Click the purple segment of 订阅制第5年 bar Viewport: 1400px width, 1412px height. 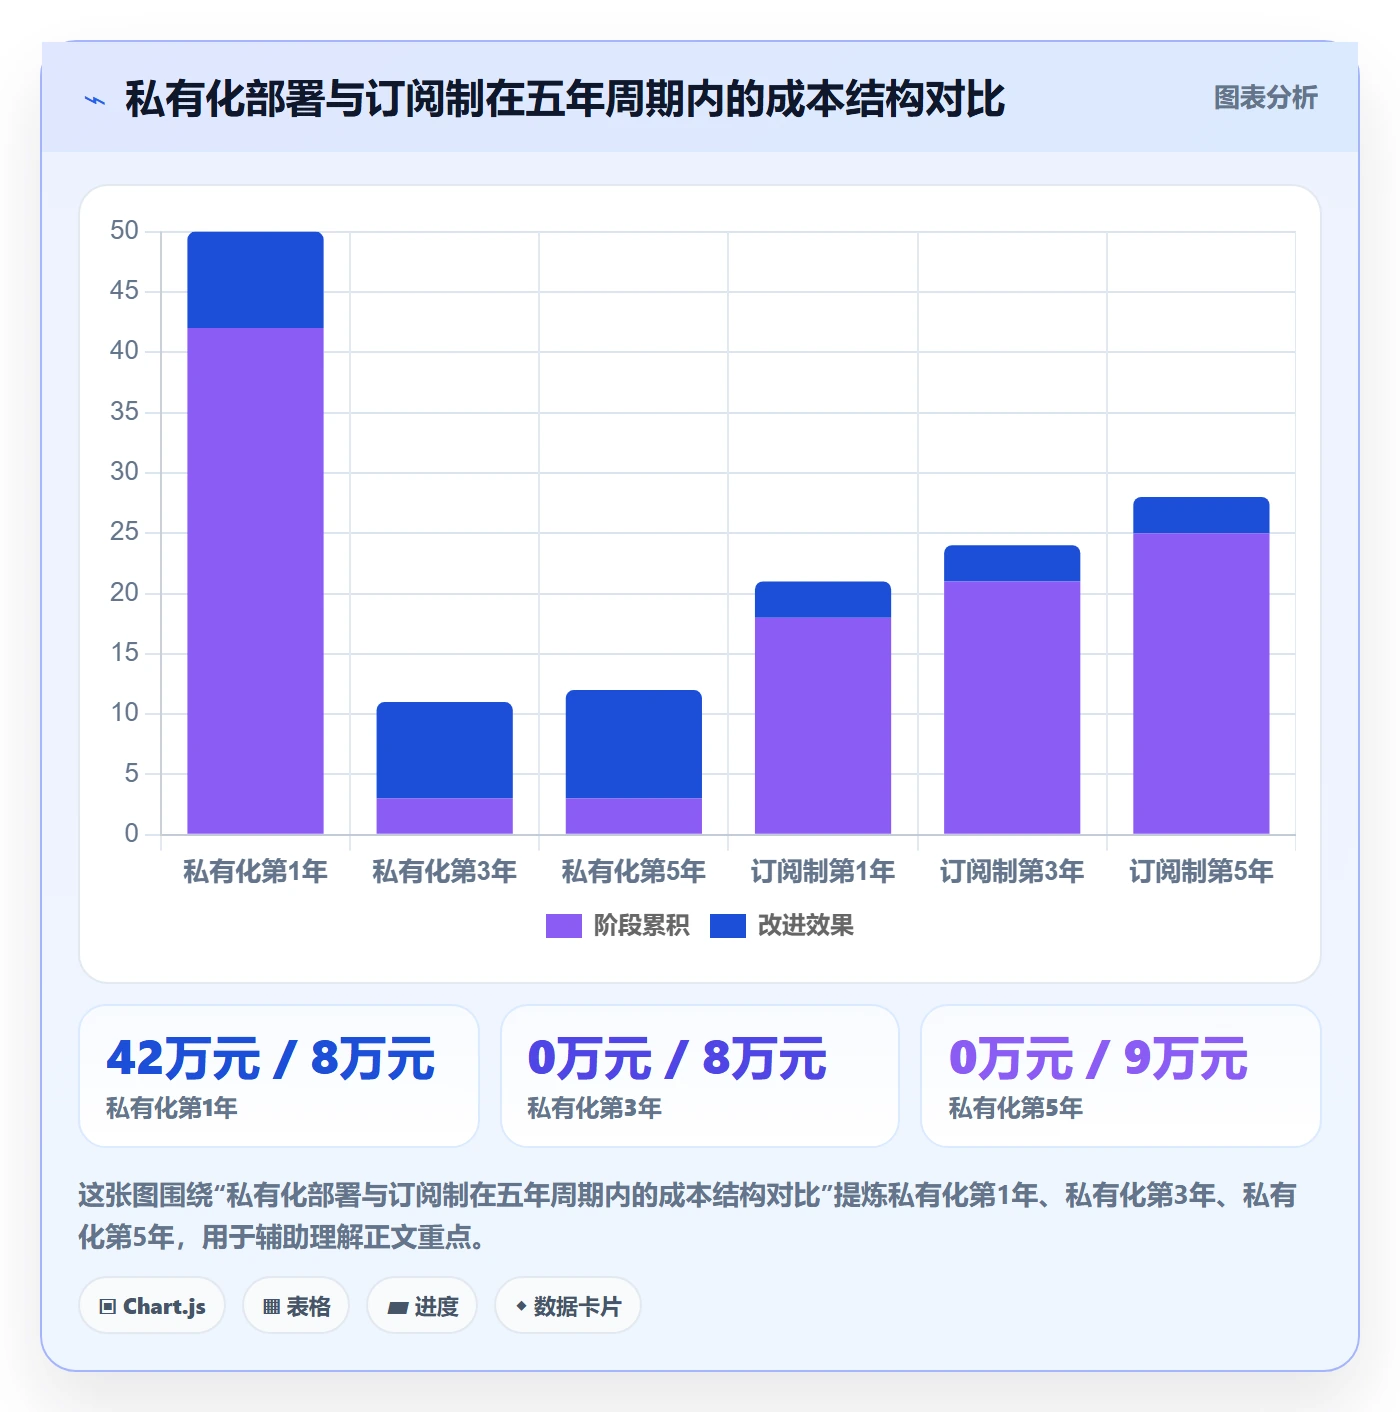[x=1201, y=683]
